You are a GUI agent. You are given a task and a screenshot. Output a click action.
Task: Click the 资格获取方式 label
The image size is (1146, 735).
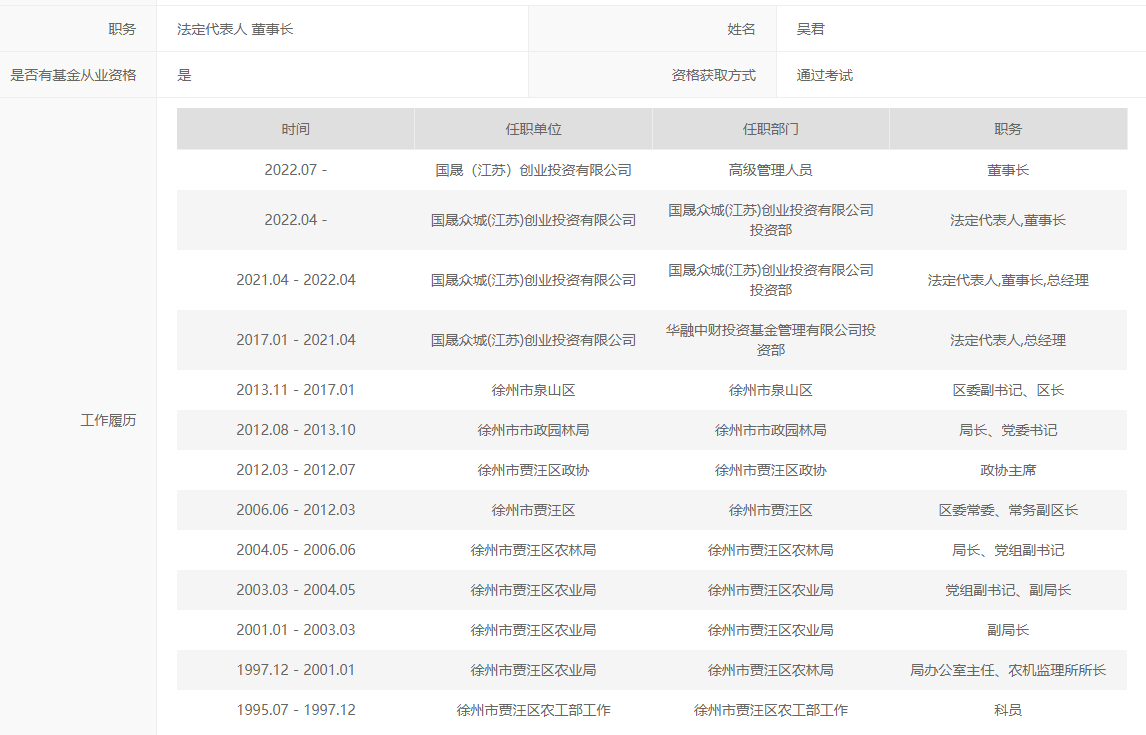pyautogui.click(x=713, y=75)
